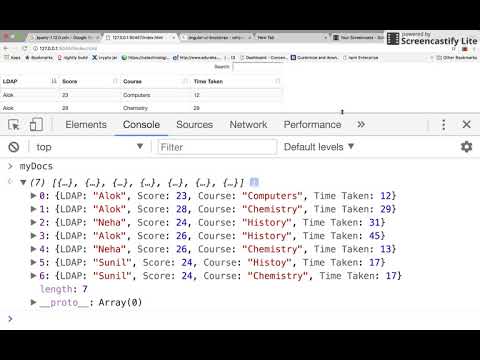Click the LDAP column sort icon
The width and height of the screenshot is (480, 360).
pyautogui.click(x=54, y=81)
